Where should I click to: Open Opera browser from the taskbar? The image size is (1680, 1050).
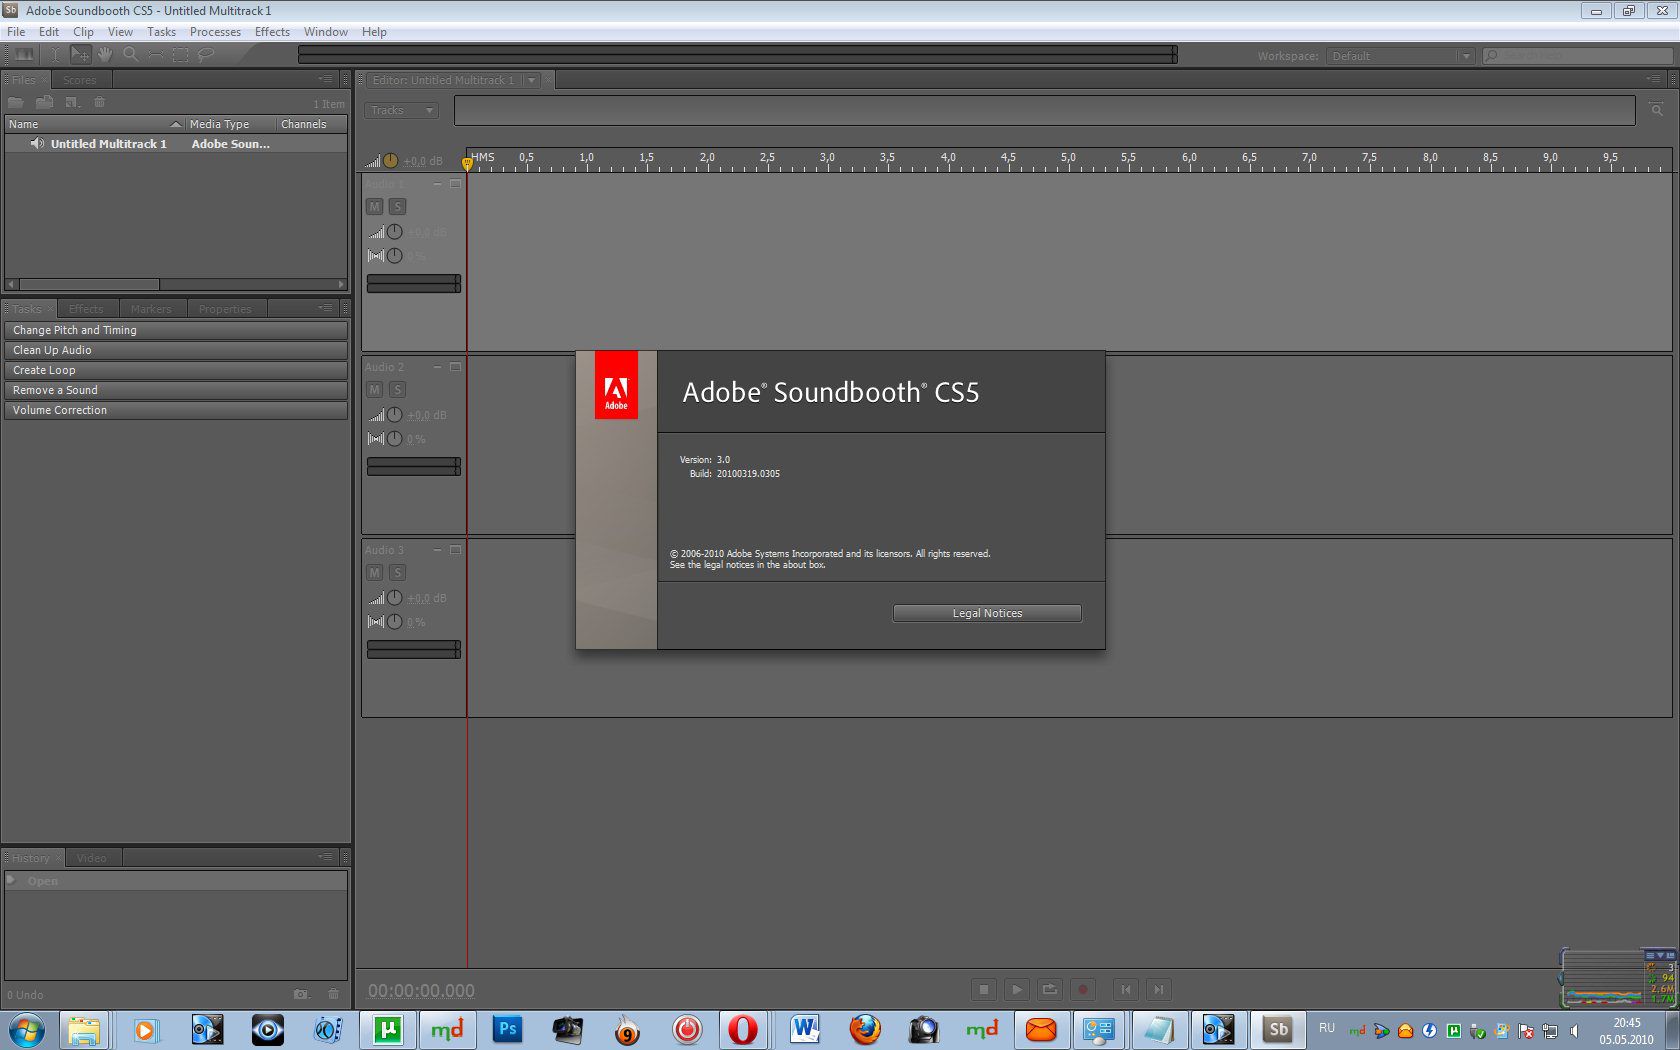742,1029
